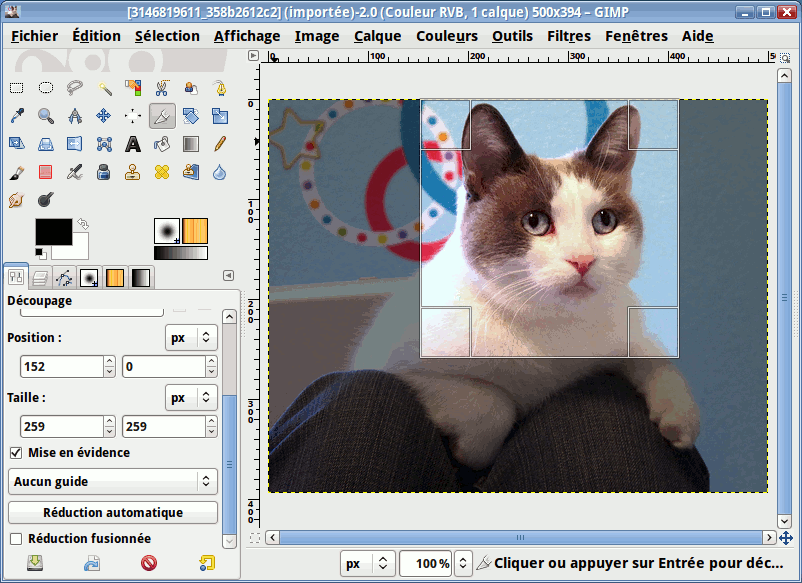This screenshot has height=583, width=802.
Task: Open the Aucun guide dropdown
Action: pyautogui.click(x=113, y=482)
